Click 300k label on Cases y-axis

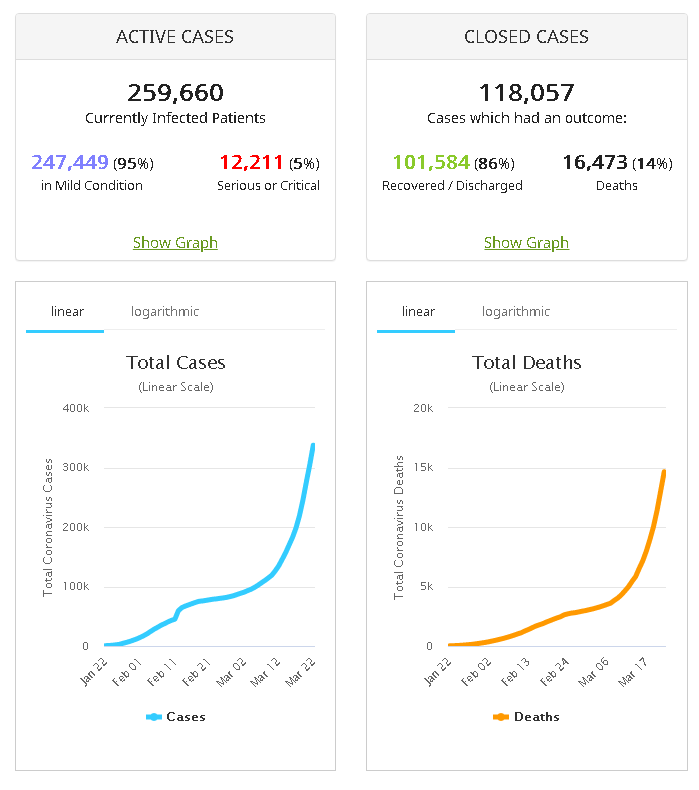click(76, 468)
